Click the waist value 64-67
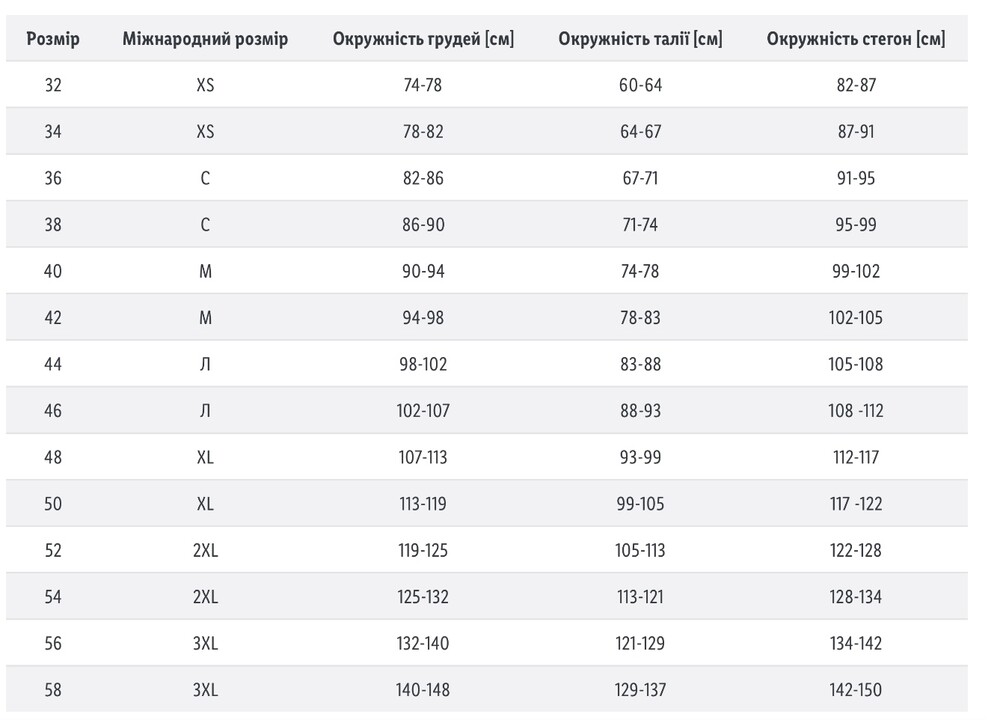The image size is (1000, 720). (640, 132)
